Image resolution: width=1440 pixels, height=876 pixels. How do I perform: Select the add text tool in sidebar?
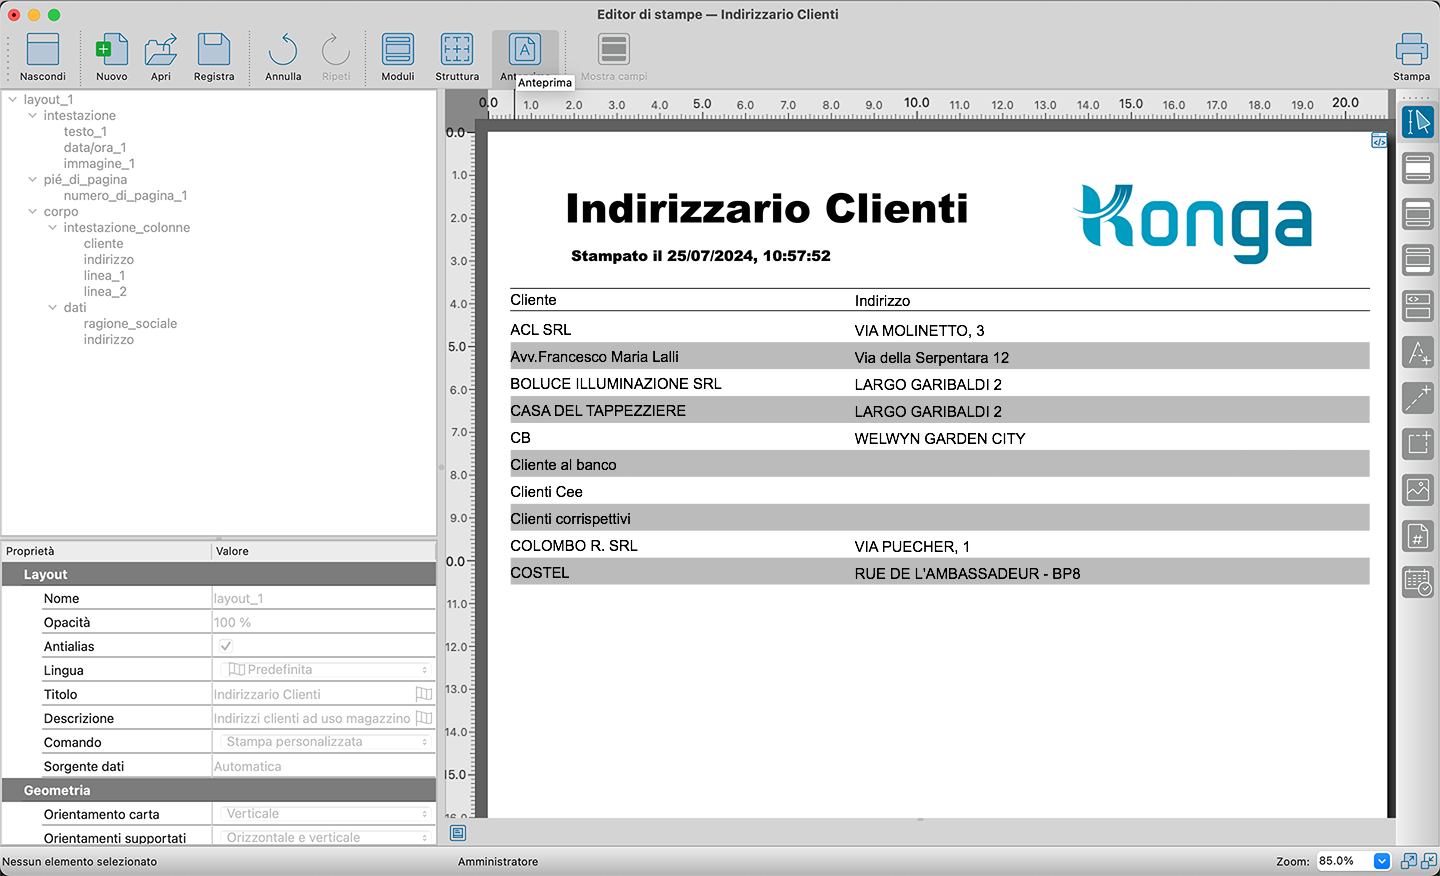click(1418, 352)
